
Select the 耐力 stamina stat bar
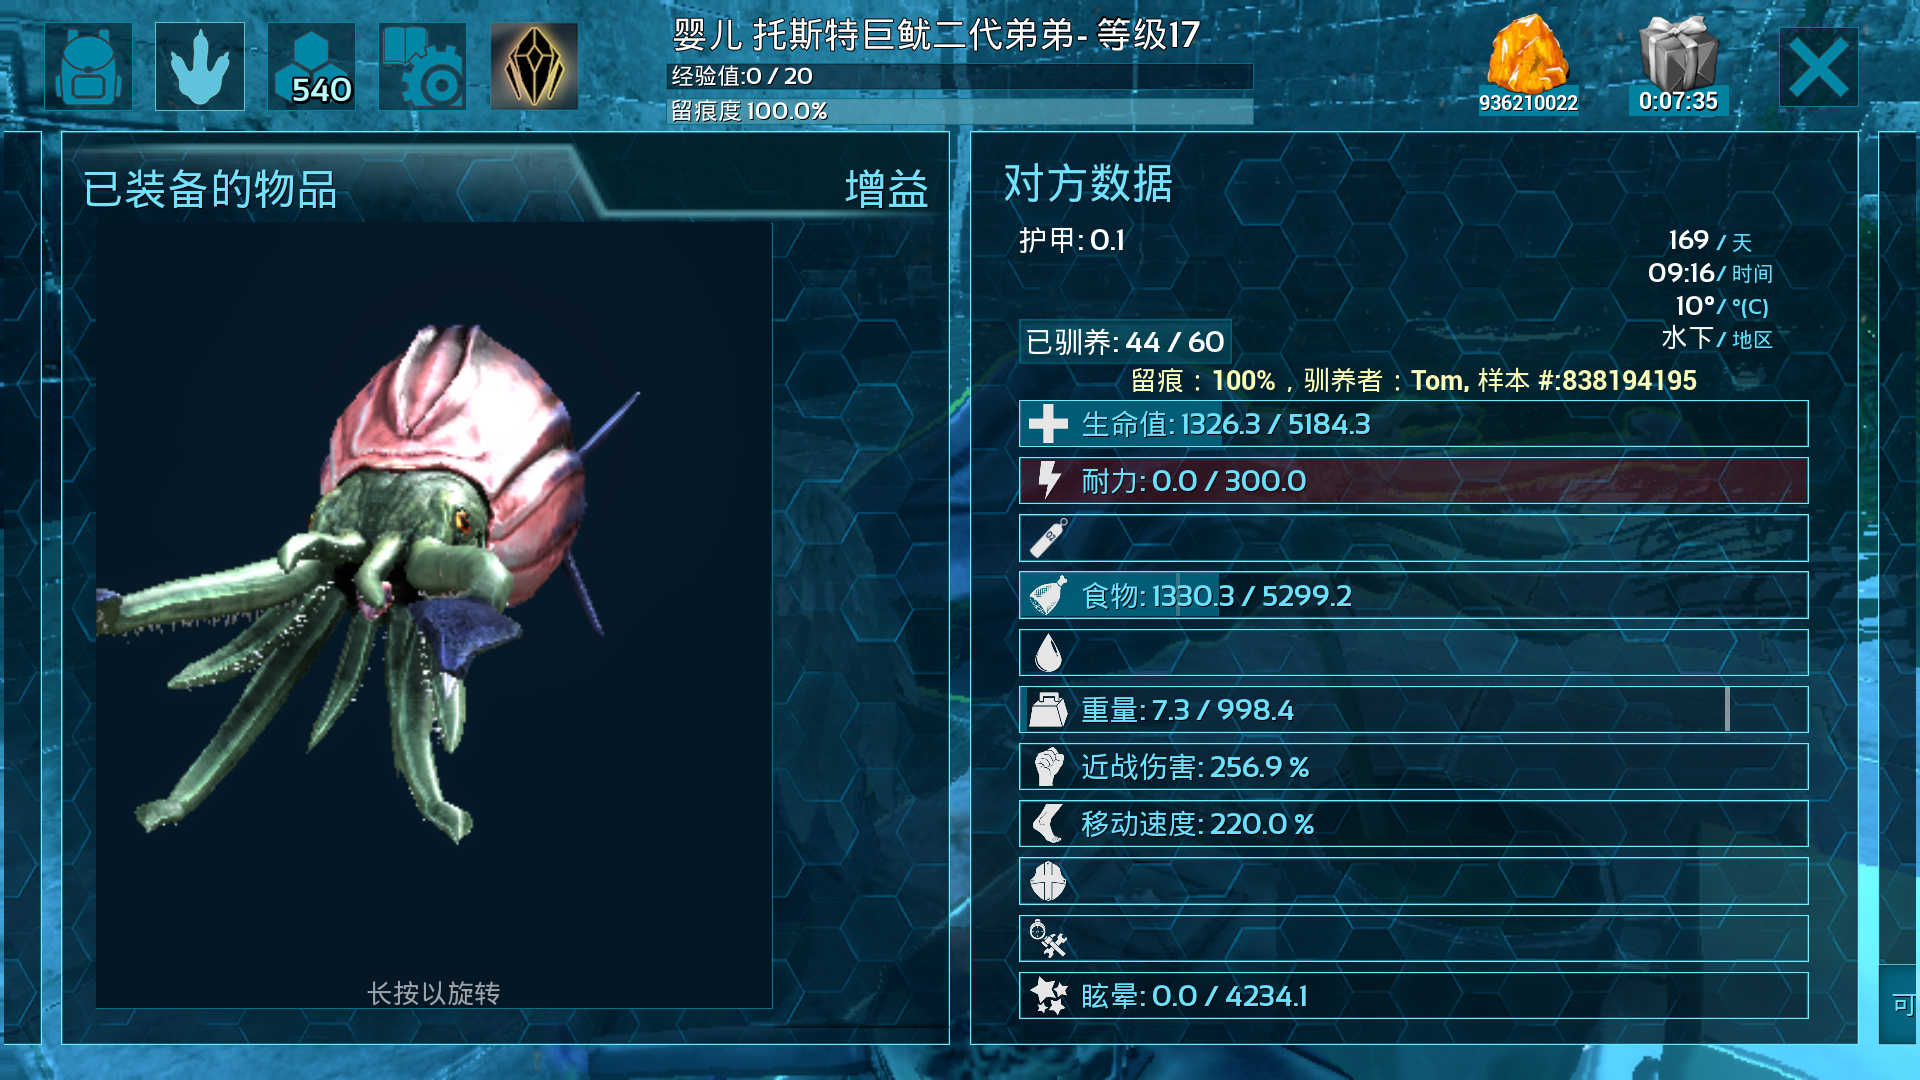point(1413,481)
